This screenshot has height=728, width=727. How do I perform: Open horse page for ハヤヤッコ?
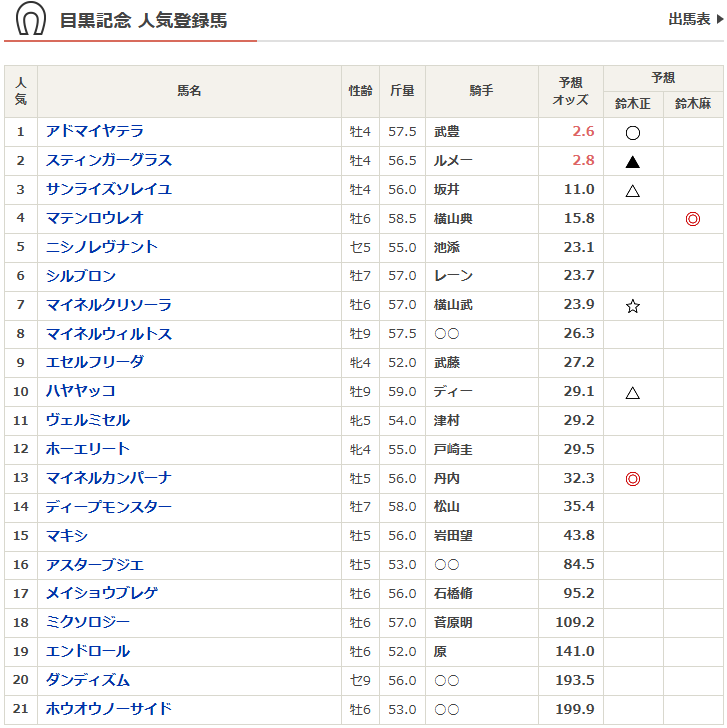click(81, 391)
